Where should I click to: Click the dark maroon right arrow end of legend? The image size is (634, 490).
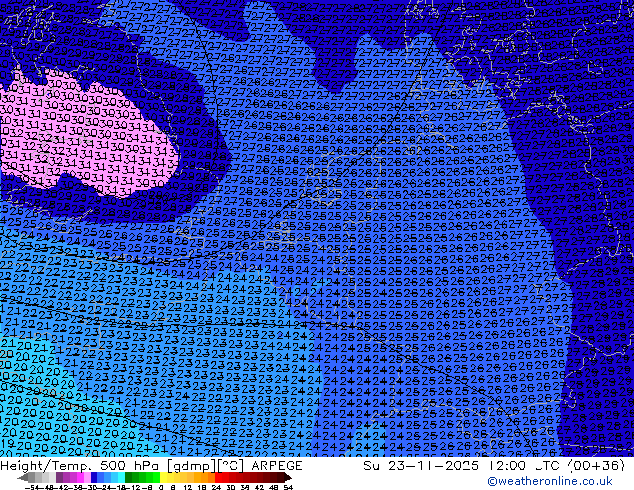288,478
